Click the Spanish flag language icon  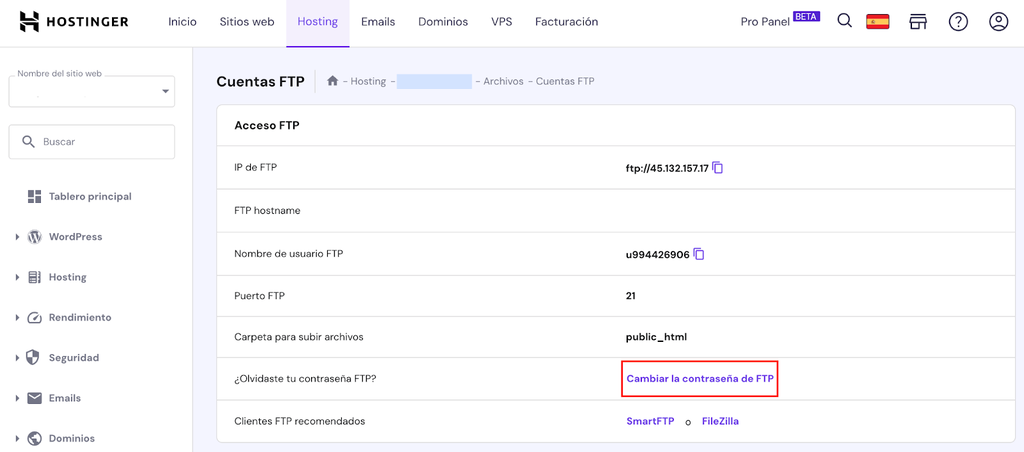point(878,21)
